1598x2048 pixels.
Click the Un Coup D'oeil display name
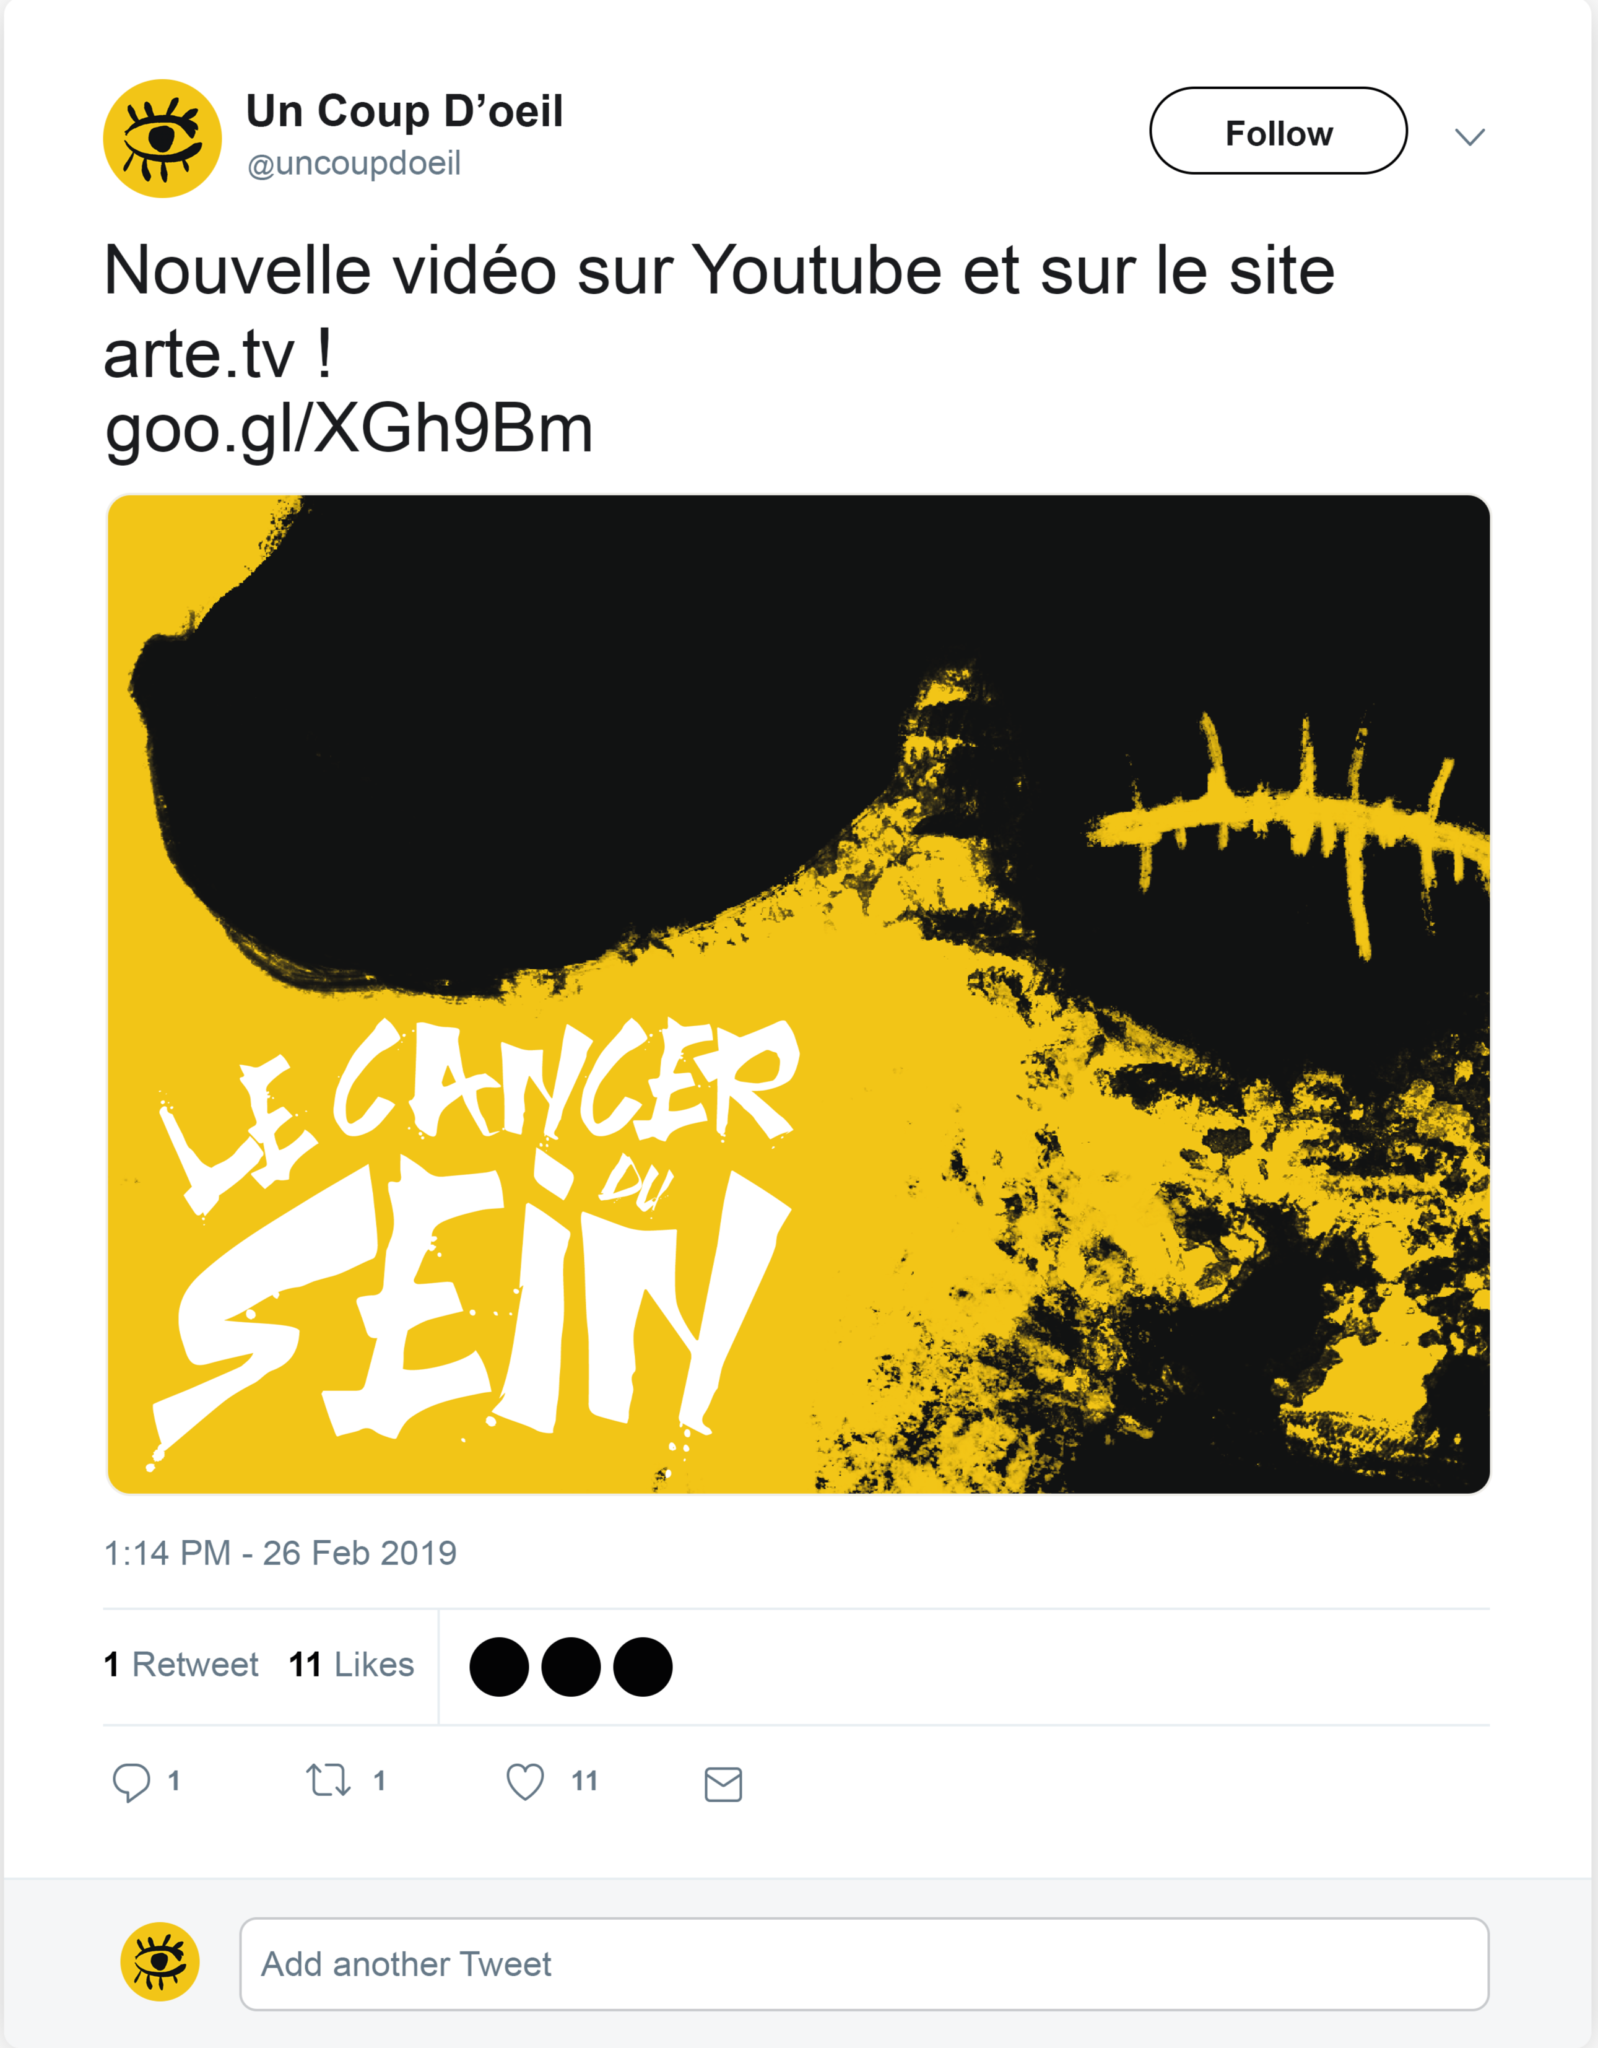(x=405, y=111)
